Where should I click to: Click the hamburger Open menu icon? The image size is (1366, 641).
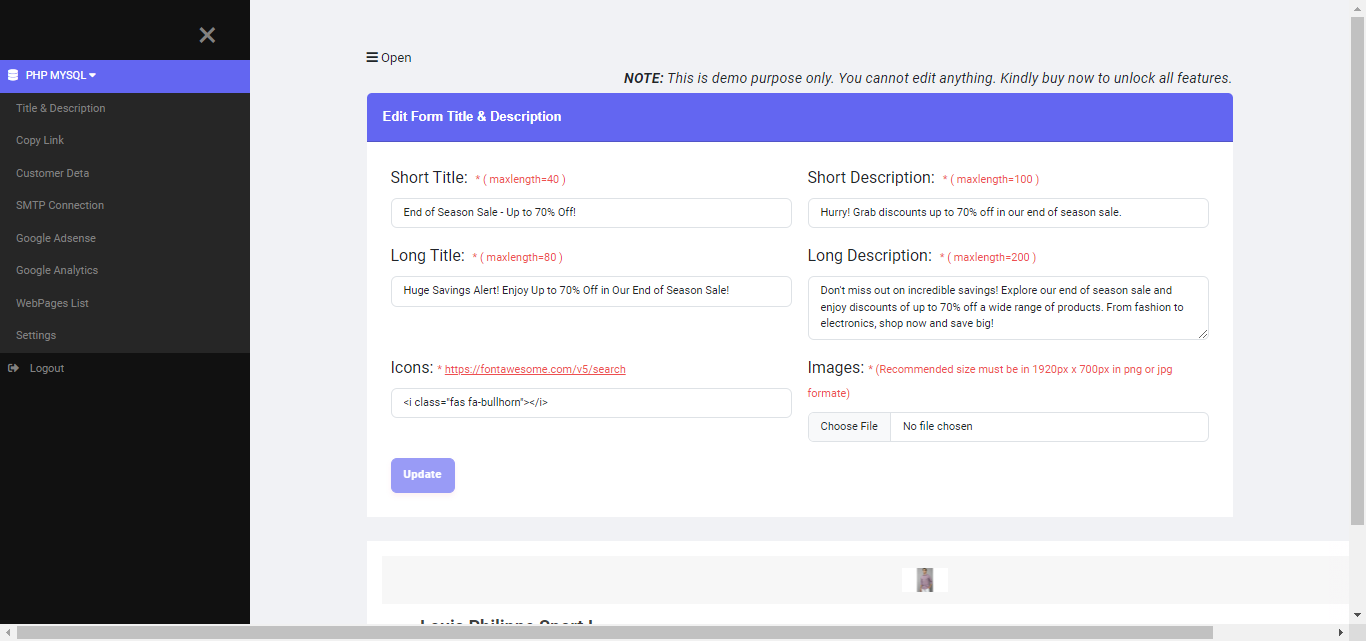point(372,58)
